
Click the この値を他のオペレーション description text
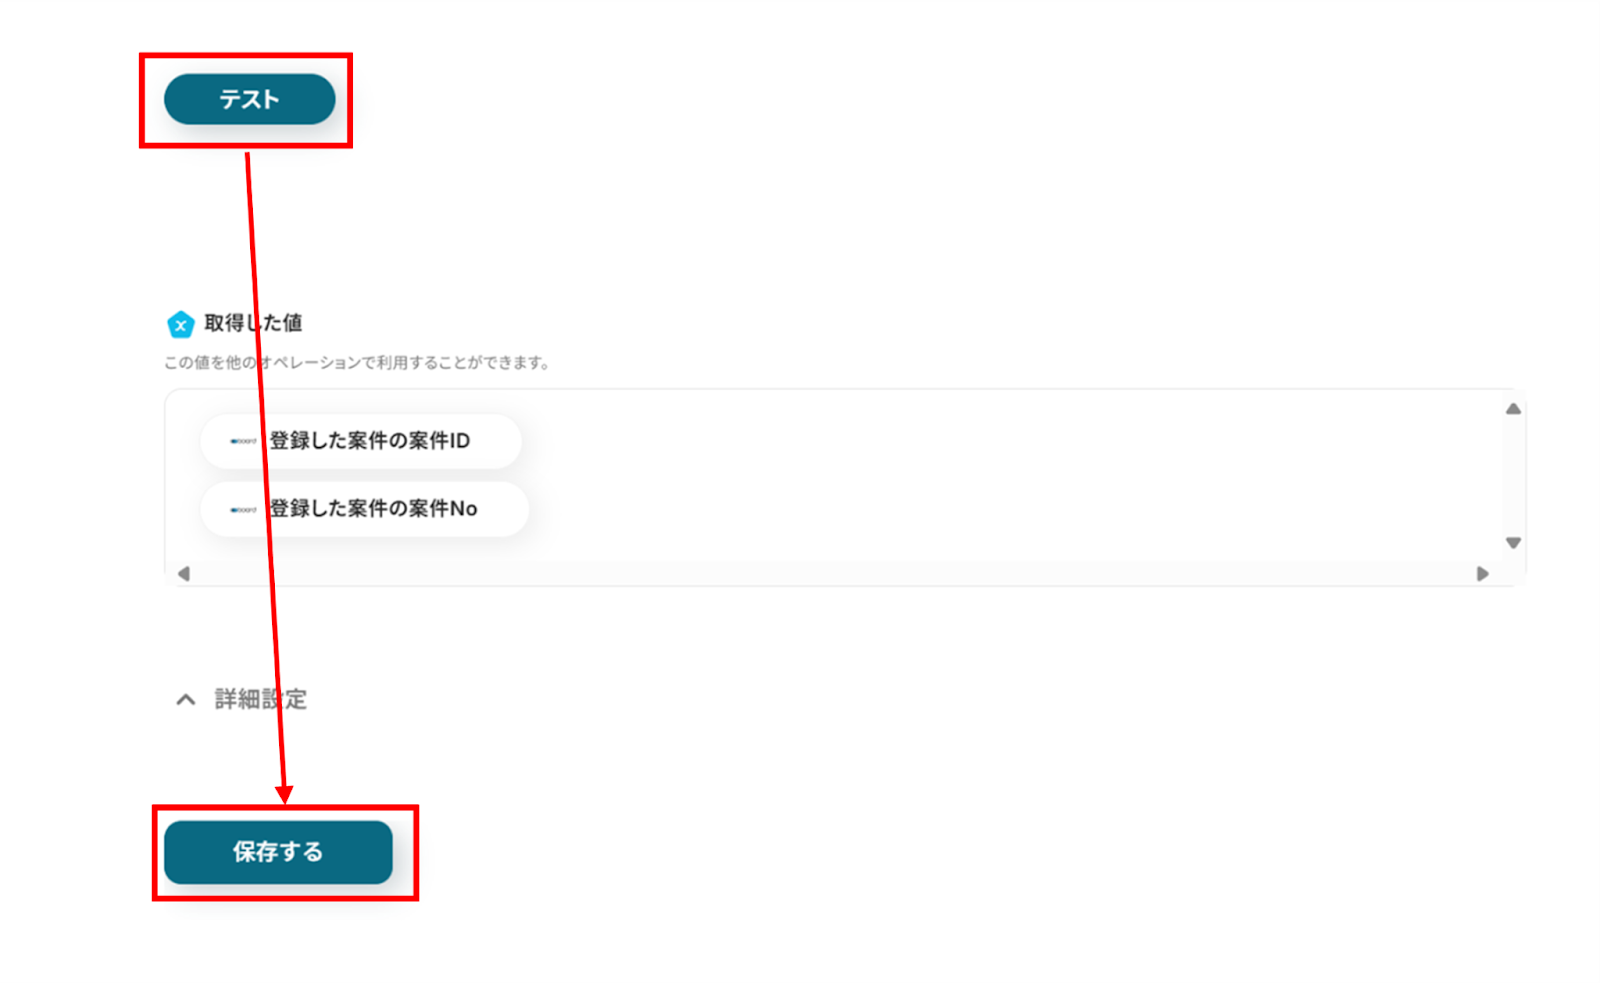357,362
